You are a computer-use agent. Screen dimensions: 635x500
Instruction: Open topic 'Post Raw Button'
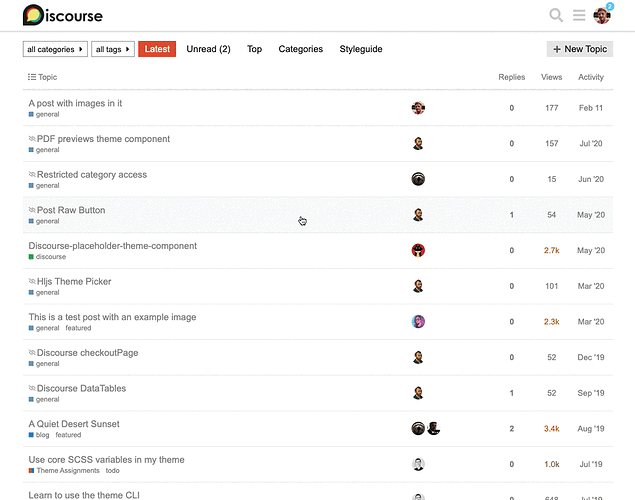coord(71,210)
